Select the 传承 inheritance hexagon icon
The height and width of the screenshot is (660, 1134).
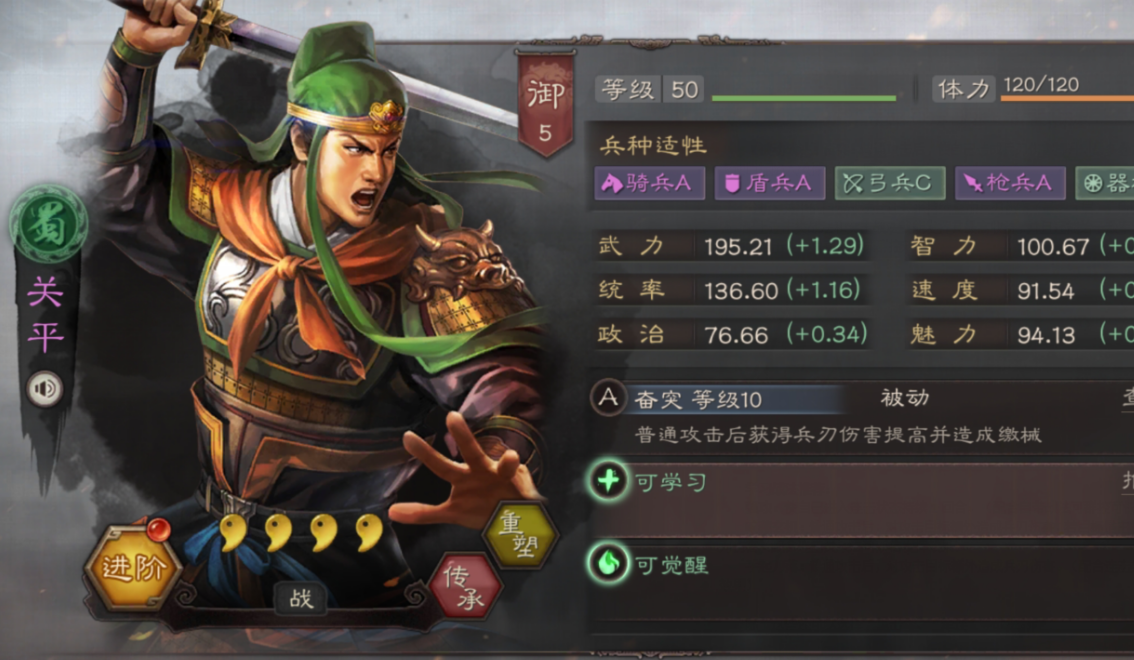tap(465, 586)
